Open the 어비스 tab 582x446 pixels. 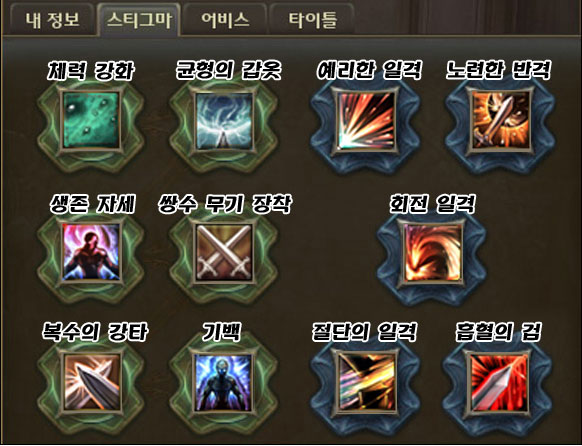pos(225,20)
